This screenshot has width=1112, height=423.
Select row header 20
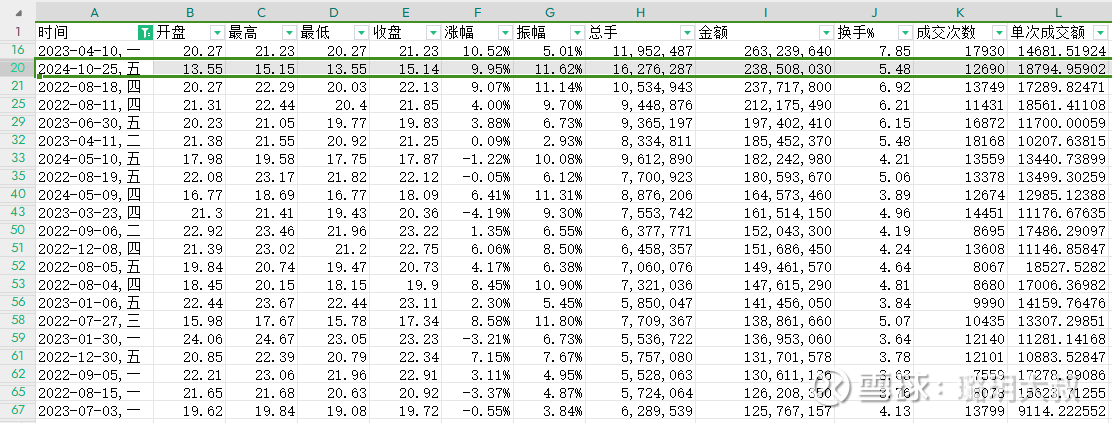coord(18,68)
